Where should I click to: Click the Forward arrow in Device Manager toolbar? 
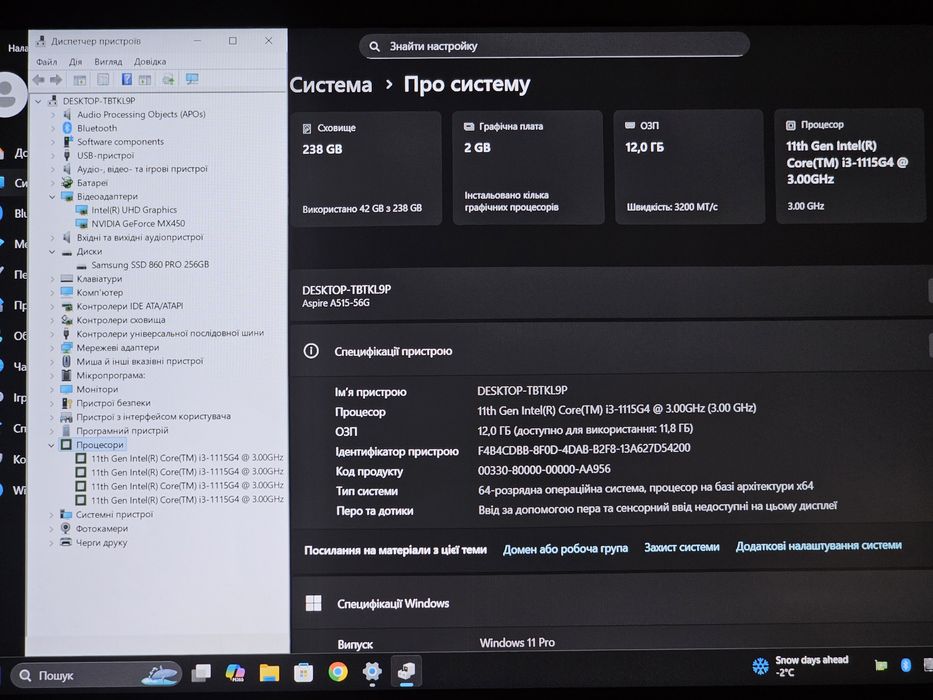tap(57, 80)
